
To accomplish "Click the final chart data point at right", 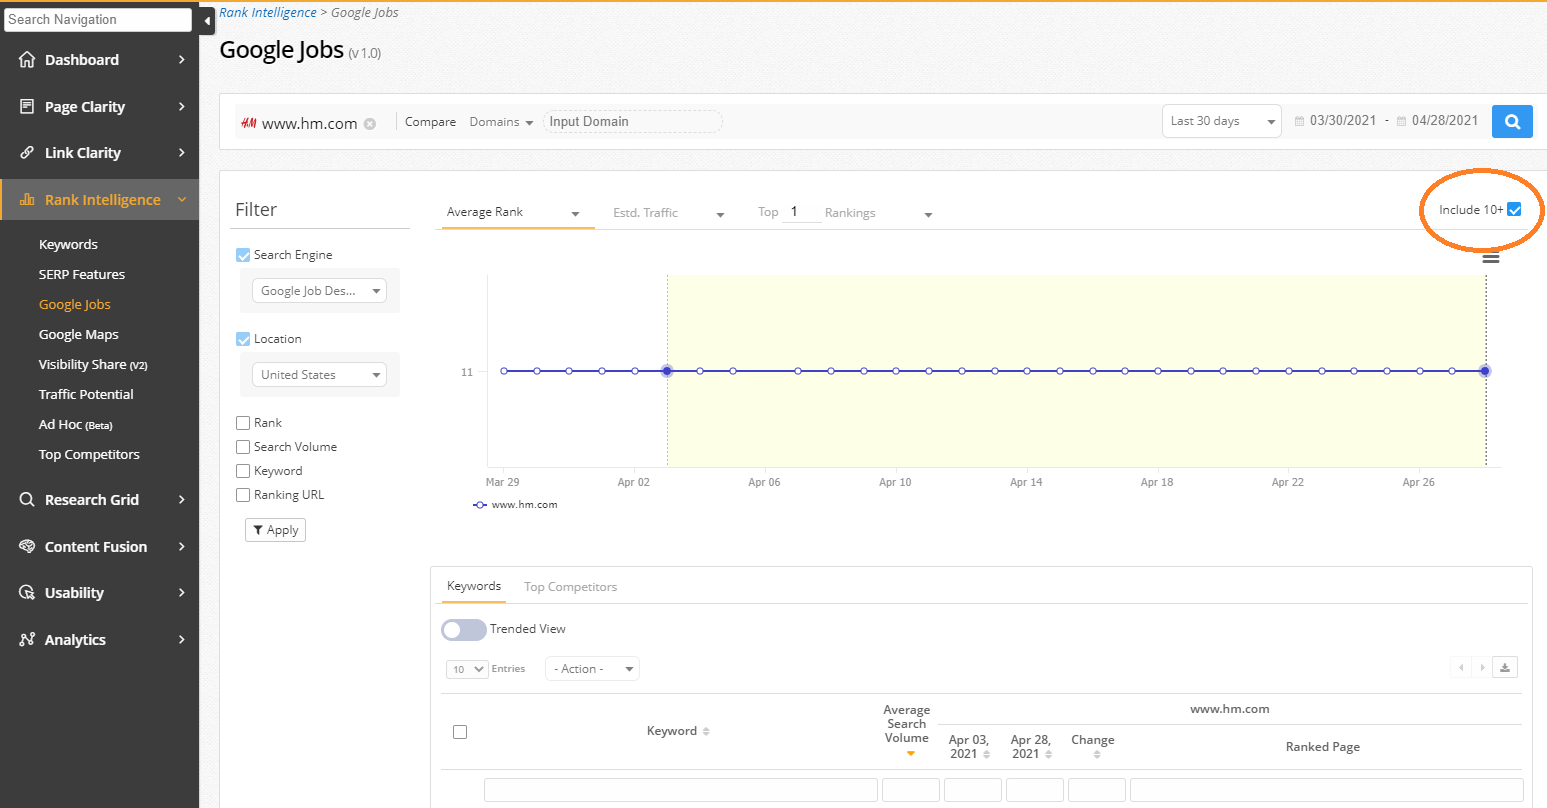I will [1485, 371].
